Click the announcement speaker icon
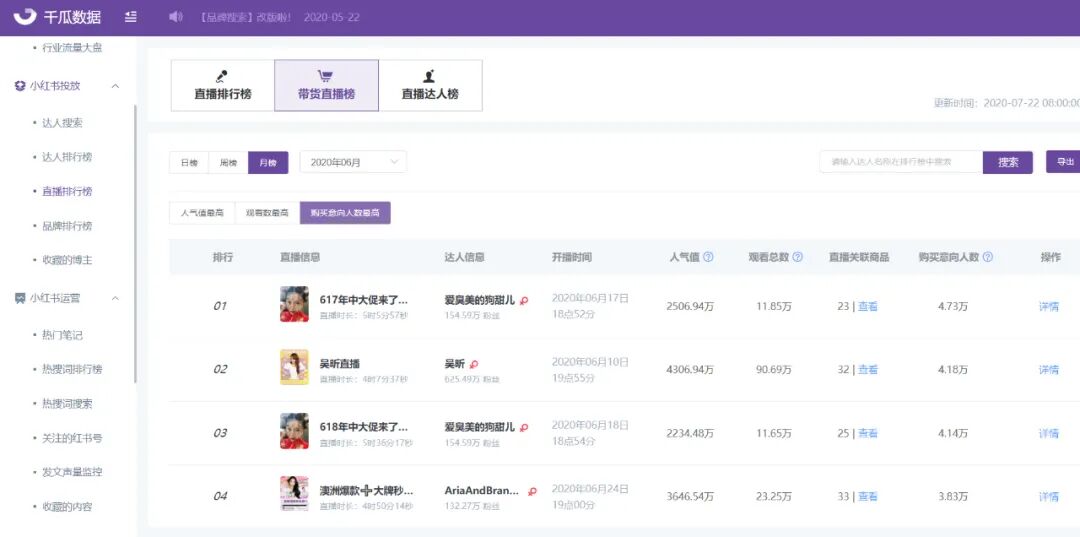The image size is (1080, 537). coord(176,17)
